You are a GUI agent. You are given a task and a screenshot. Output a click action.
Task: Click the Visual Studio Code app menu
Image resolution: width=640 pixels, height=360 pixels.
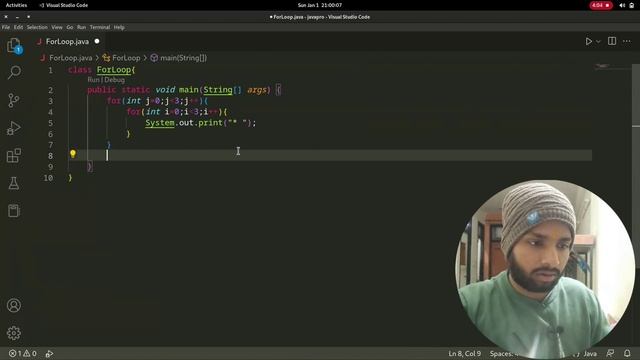coord(63,5)
